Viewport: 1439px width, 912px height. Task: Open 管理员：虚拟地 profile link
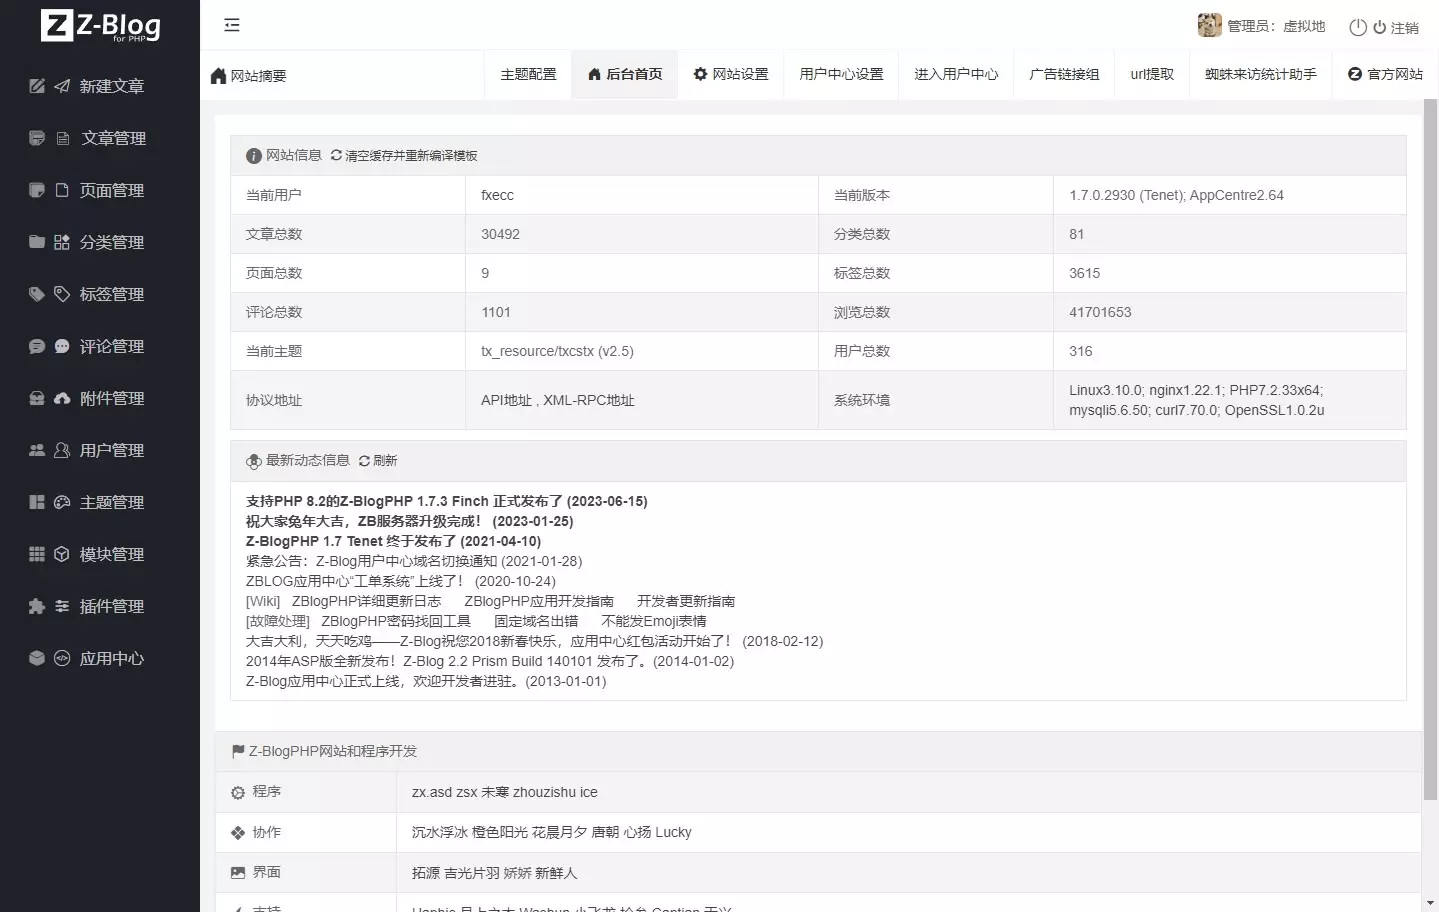click(x=1276, y=26)
